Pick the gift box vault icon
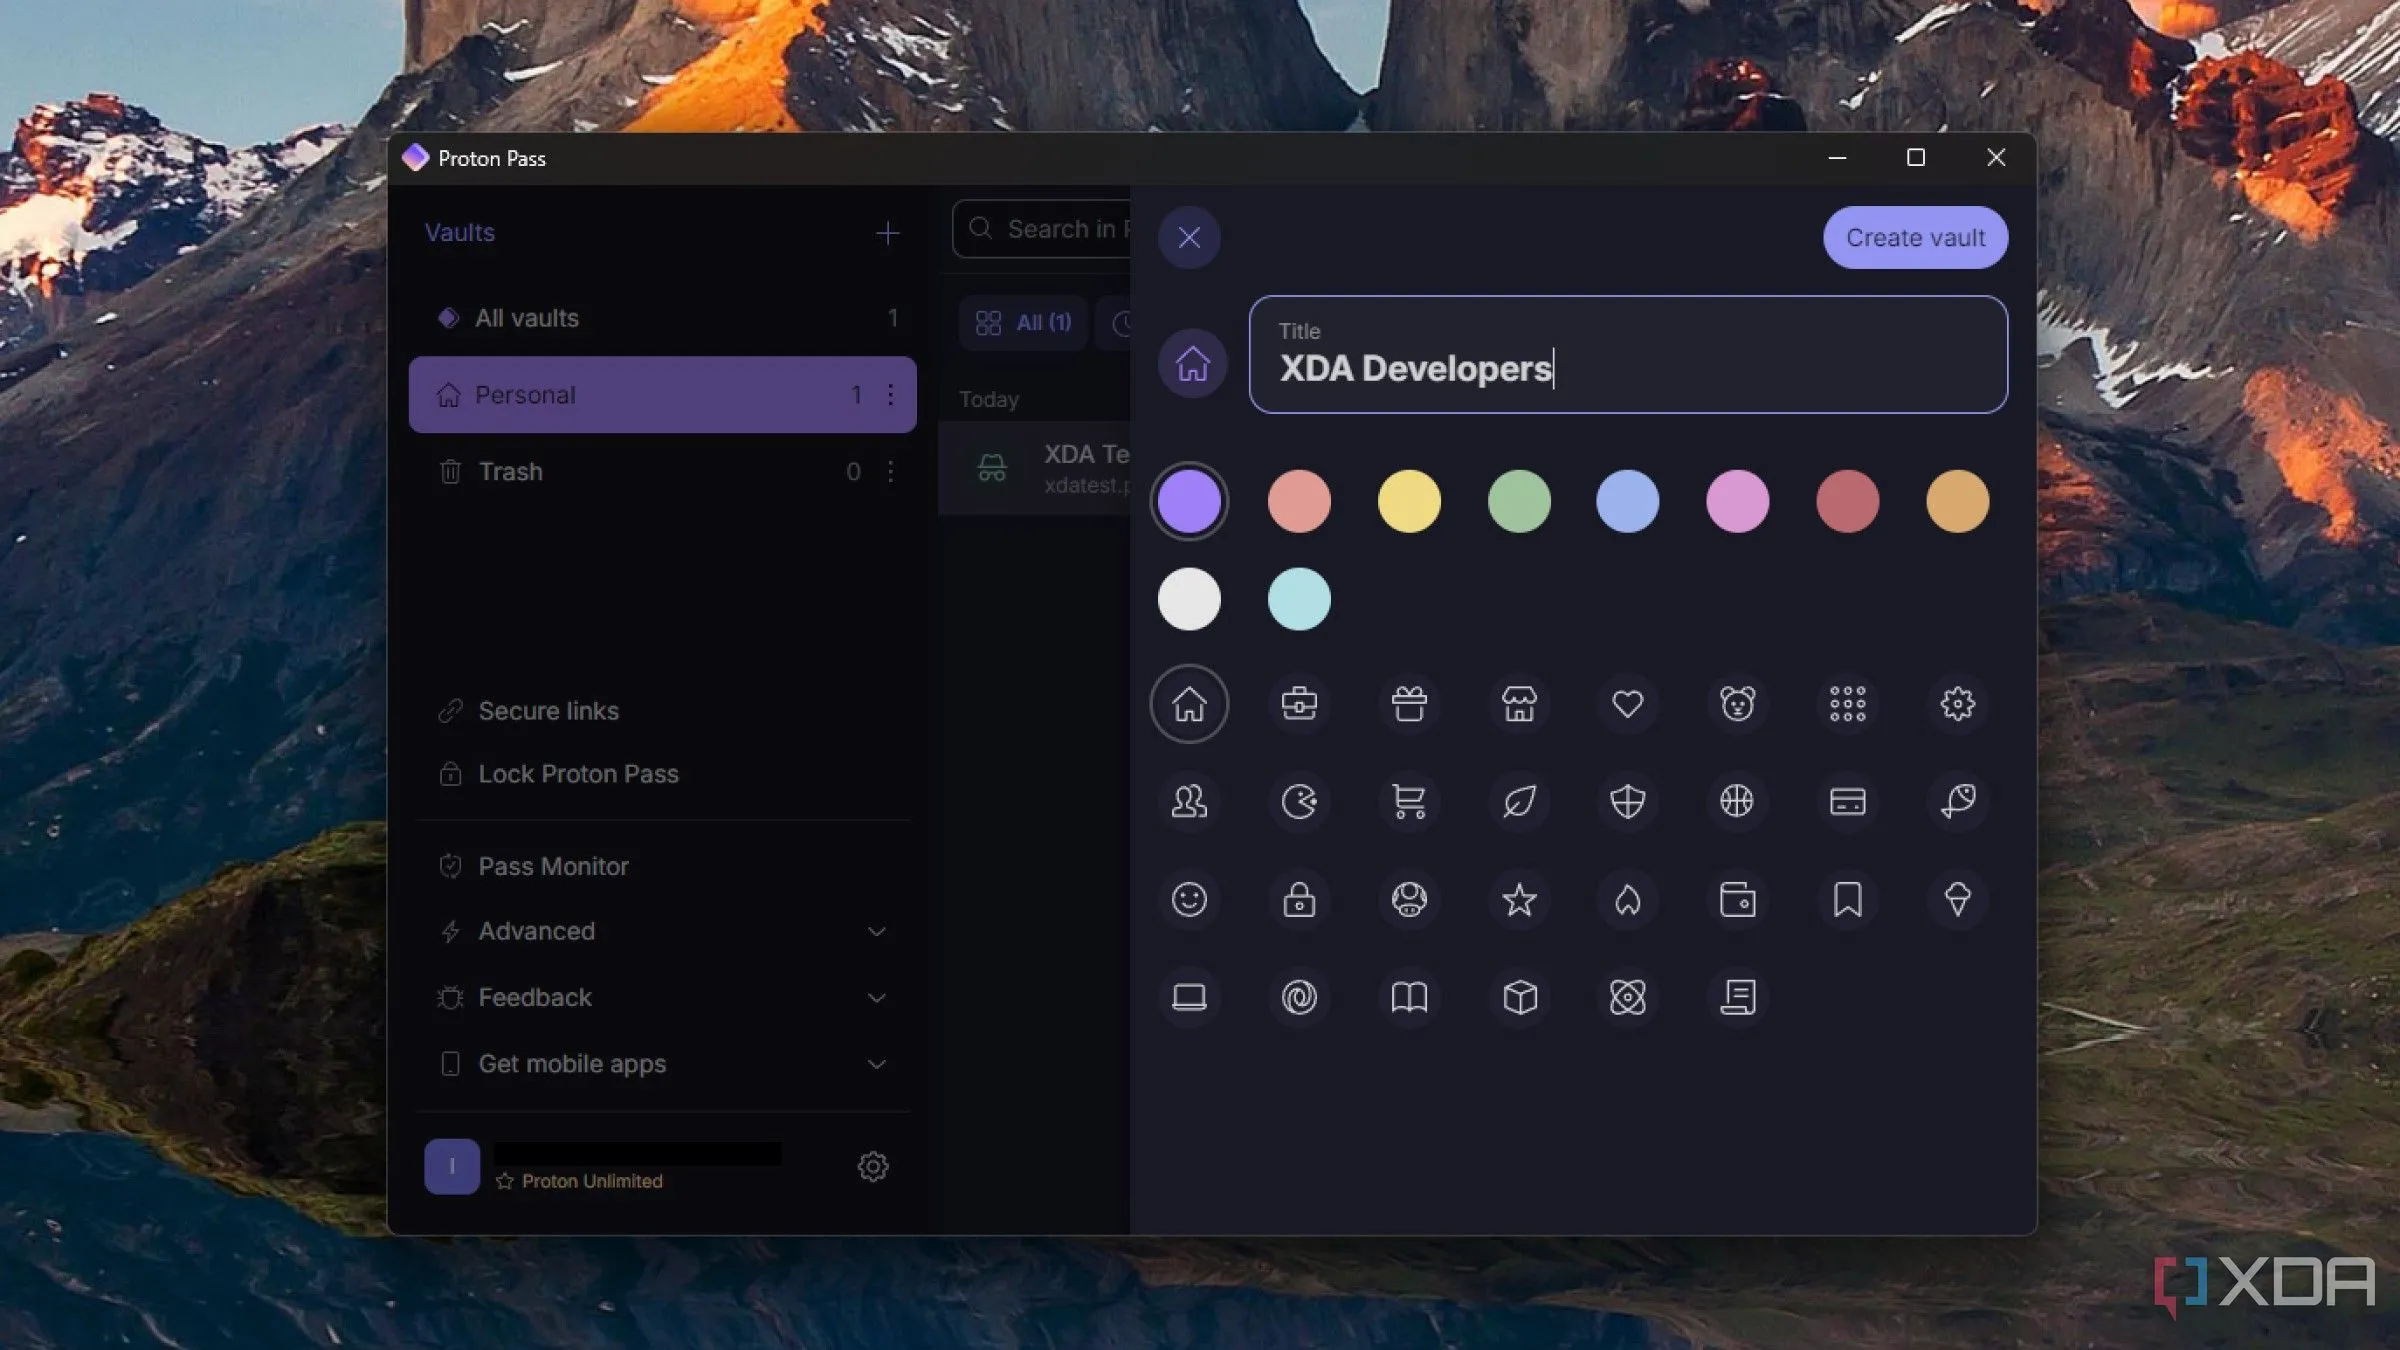Viewport: 2400px width, 1350px height. (x=1409, y=704)
